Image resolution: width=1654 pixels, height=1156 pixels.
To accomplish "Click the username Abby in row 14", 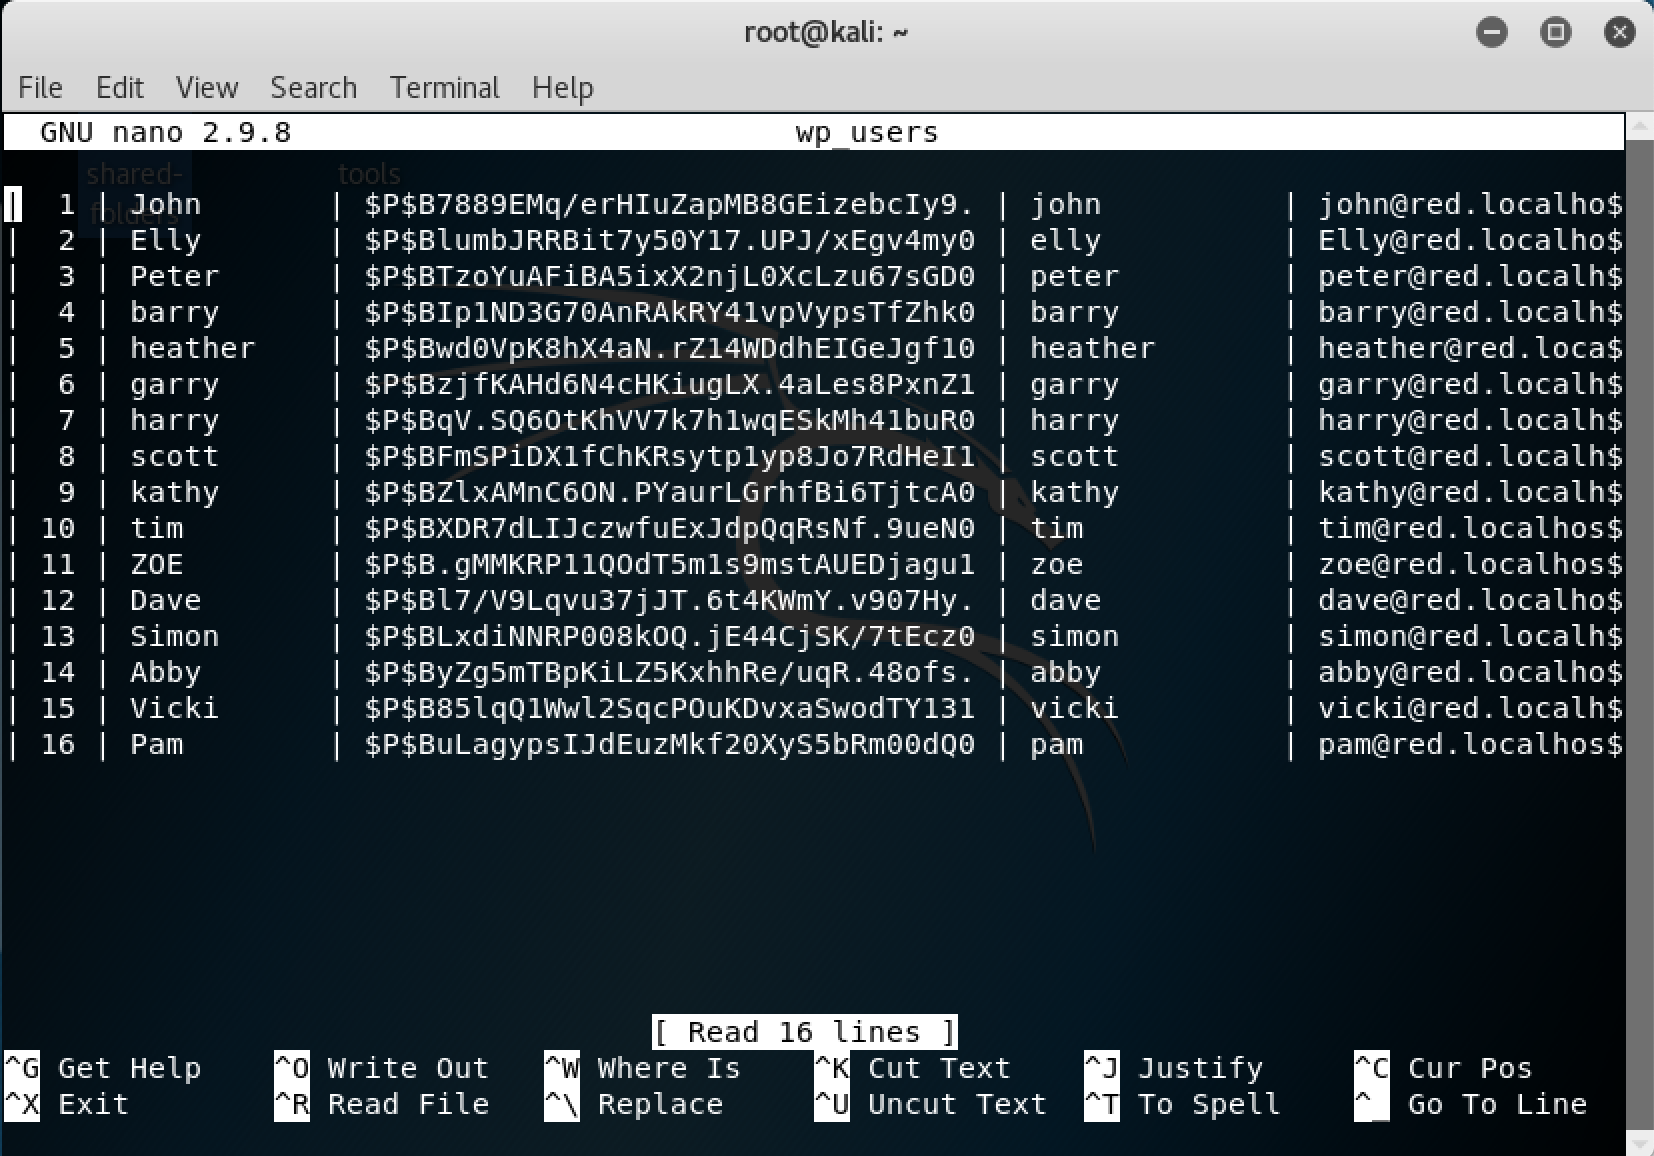I will [x=166, y=673].
